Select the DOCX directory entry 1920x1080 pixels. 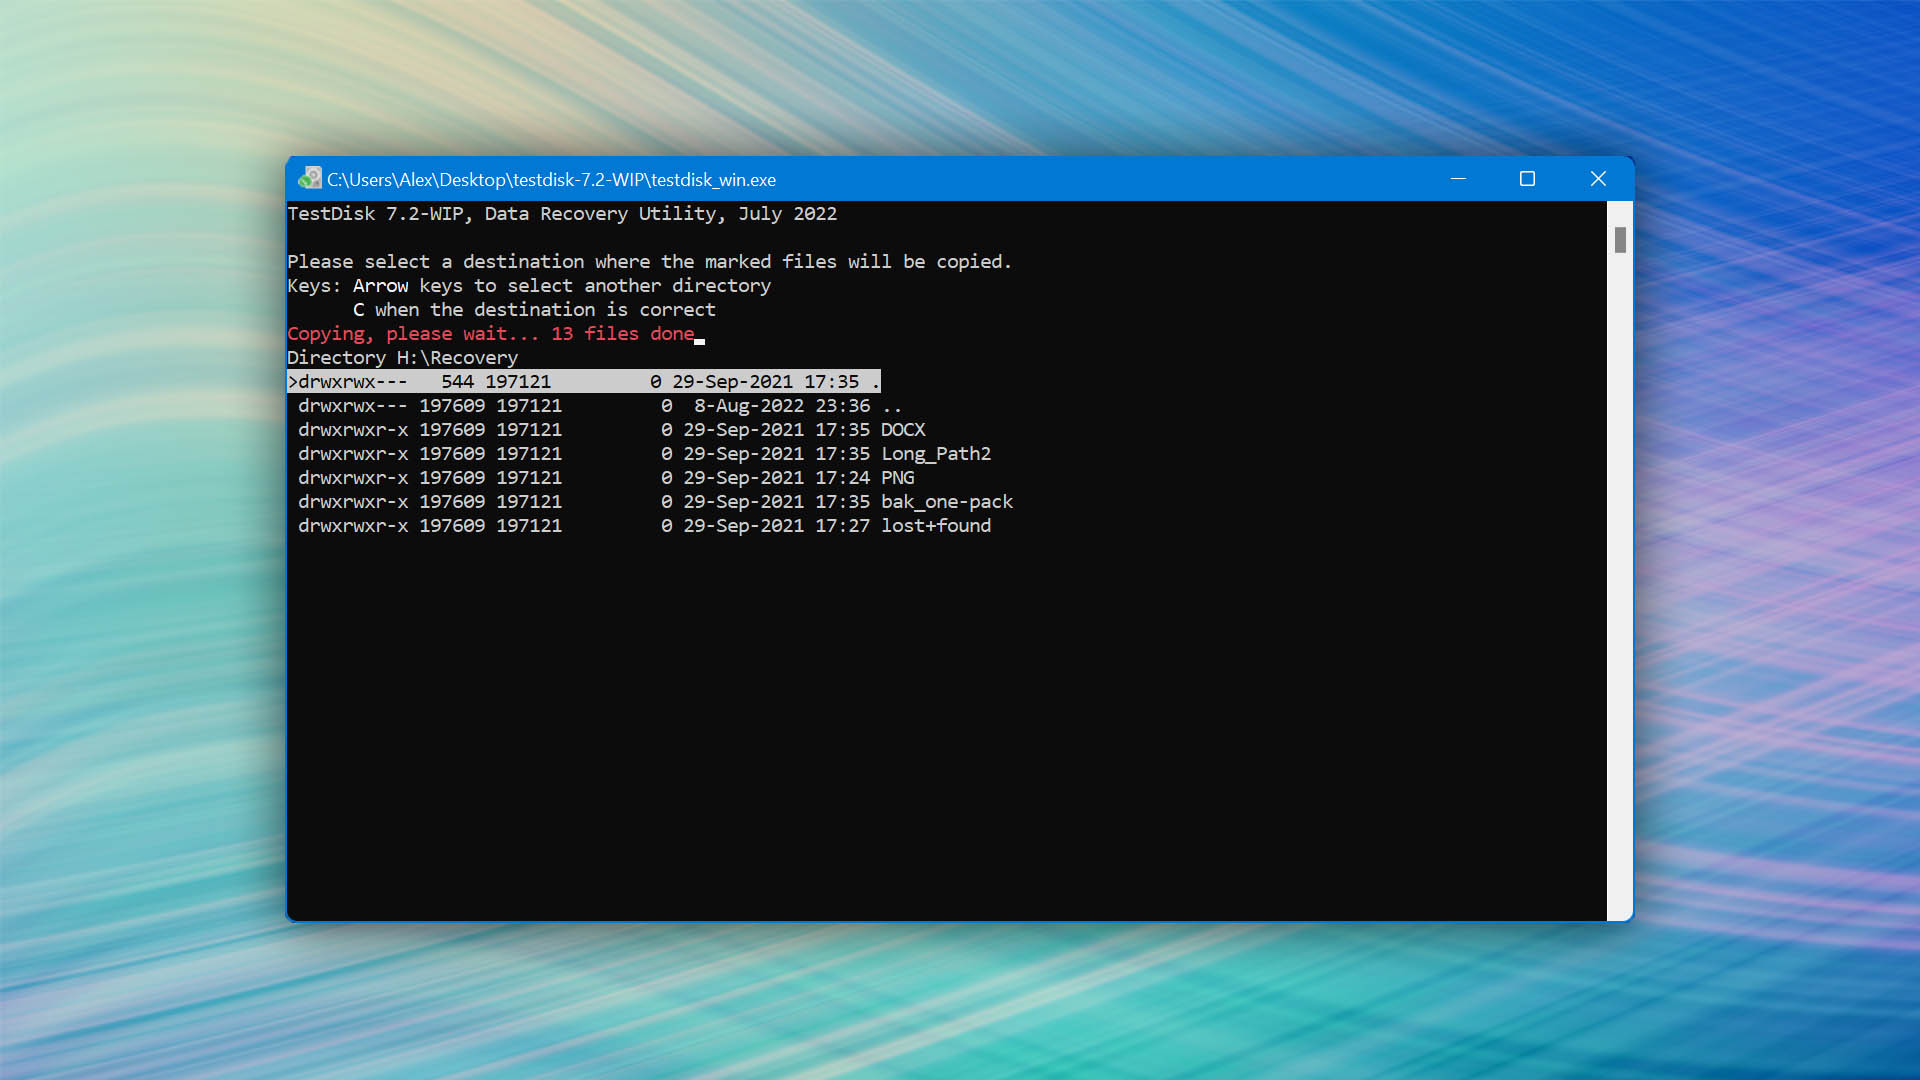point(612,430)
